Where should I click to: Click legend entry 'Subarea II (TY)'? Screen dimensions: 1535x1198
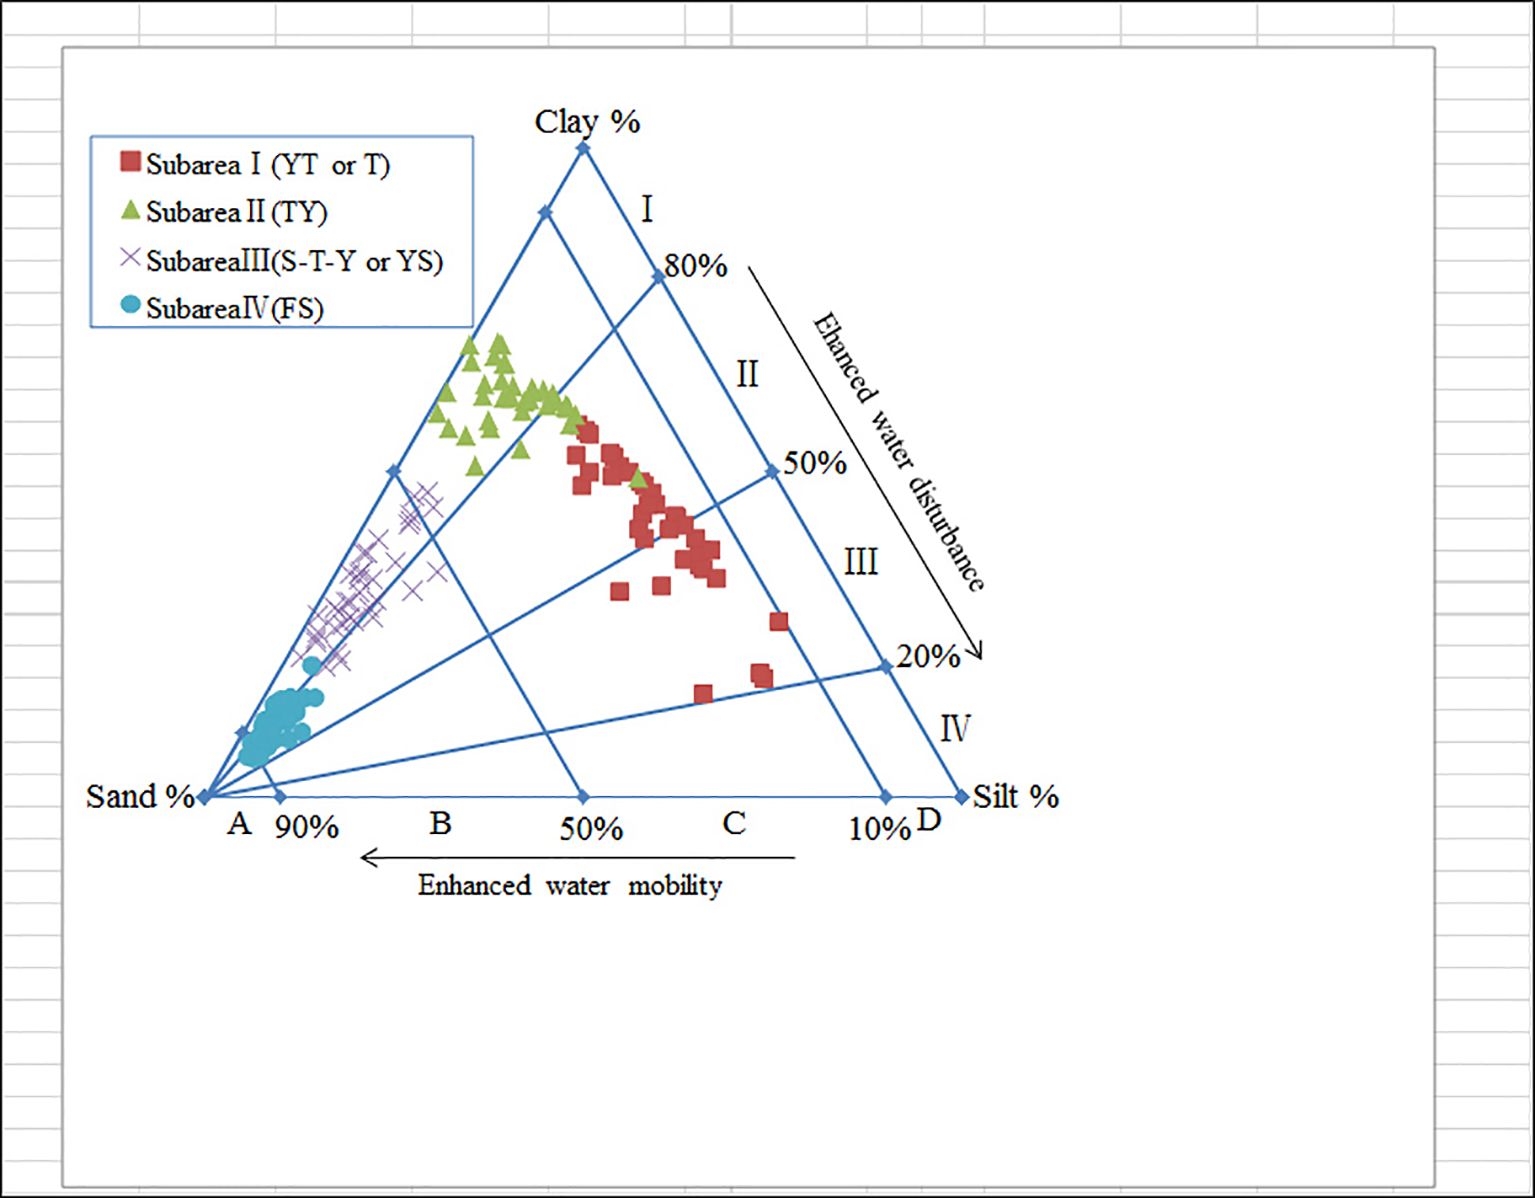pos(237,212)
